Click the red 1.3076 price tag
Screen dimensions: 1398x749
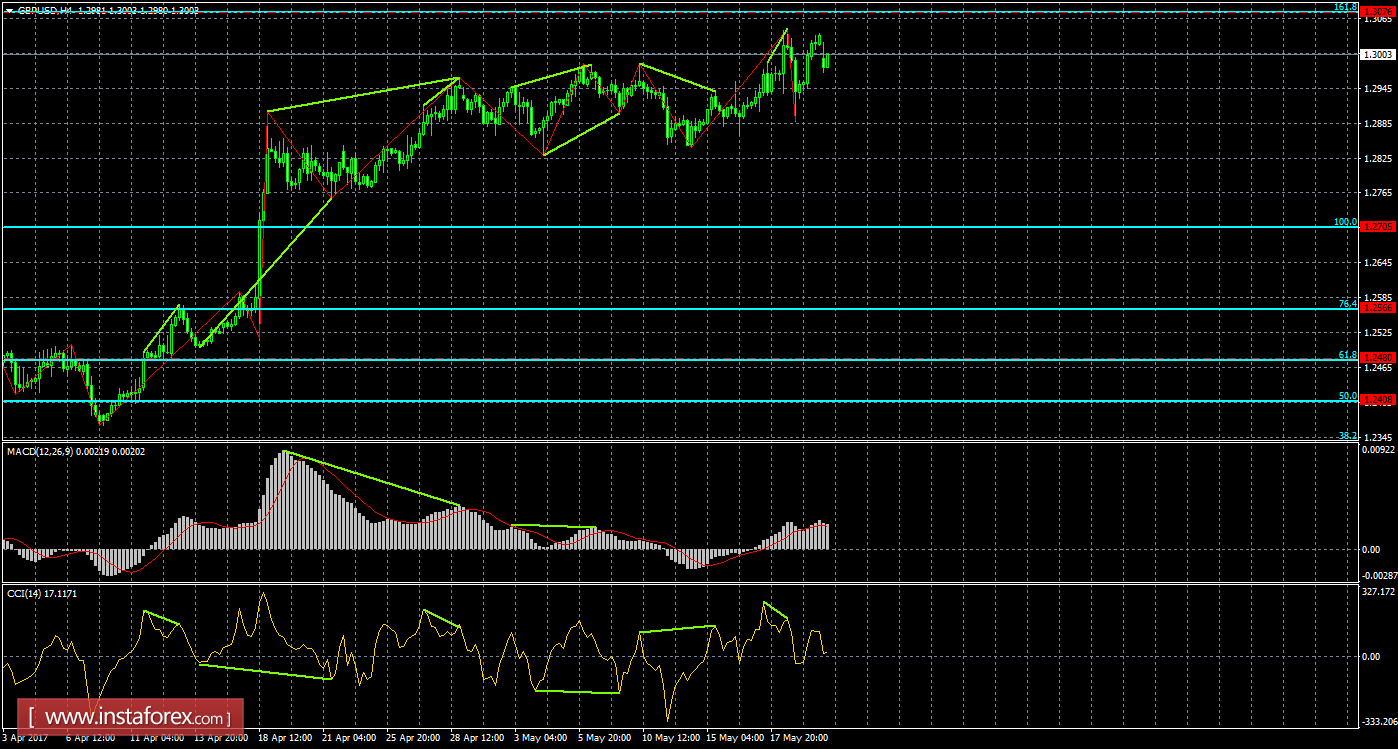pyautogui.click(x=1377, y=10)
